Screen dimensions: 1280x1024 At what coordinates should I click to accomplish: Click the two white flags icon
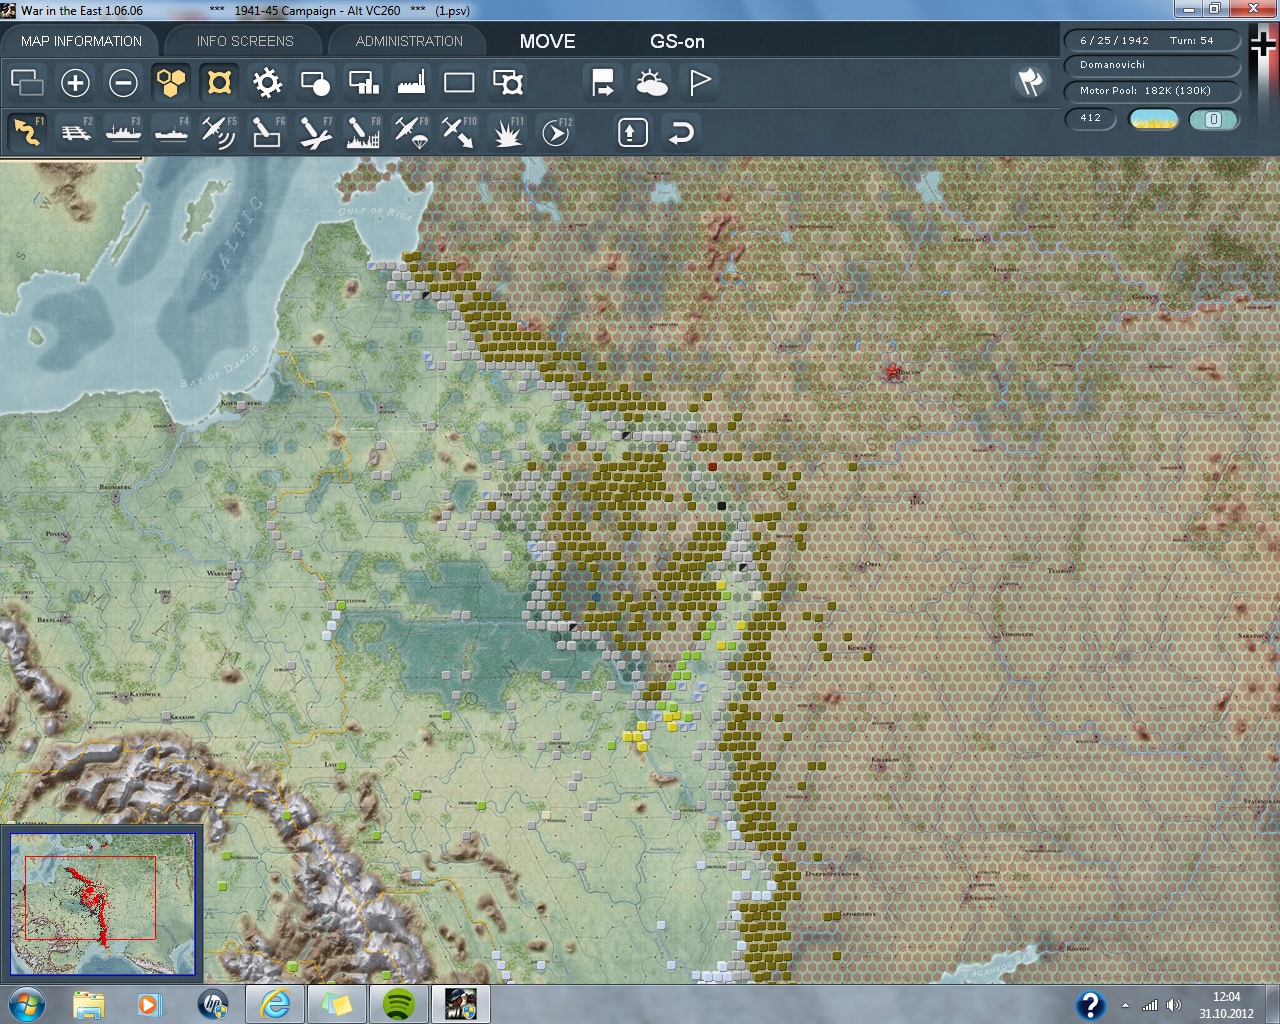pos(1030,82)
